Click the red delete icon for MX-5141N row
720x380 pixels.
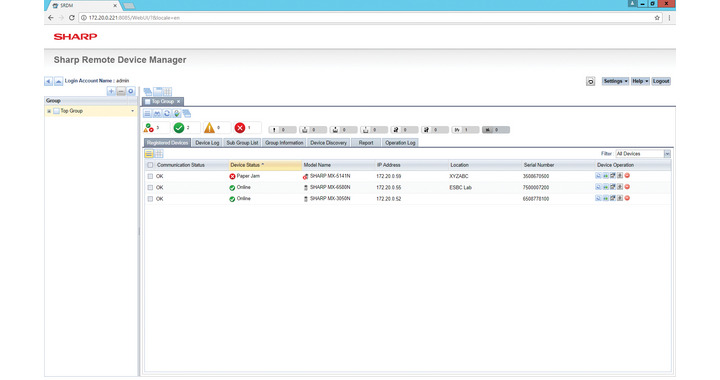(x=627, y=176)
